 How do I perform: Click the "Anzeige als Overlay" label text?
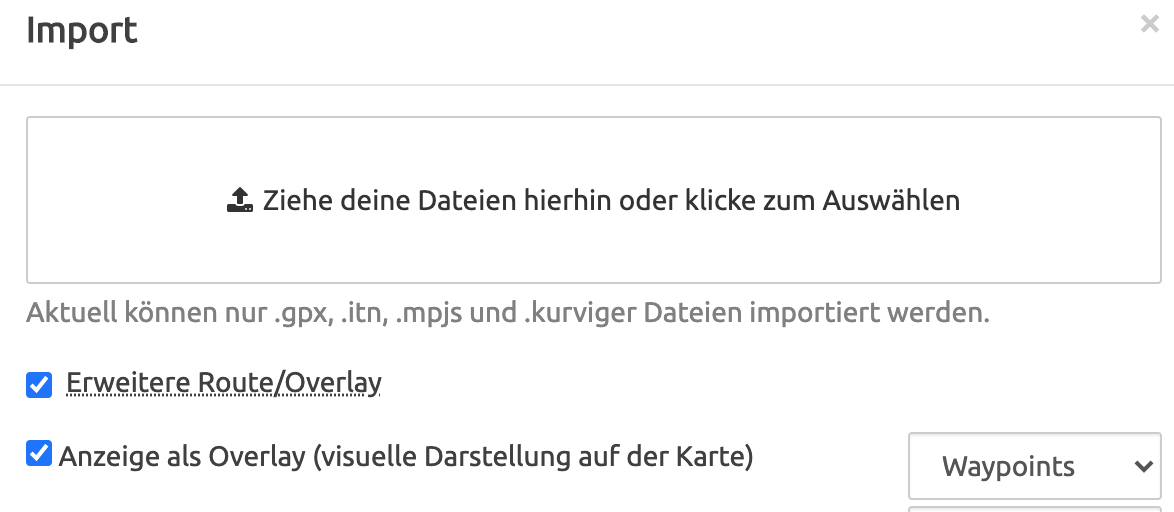(182, 457)
